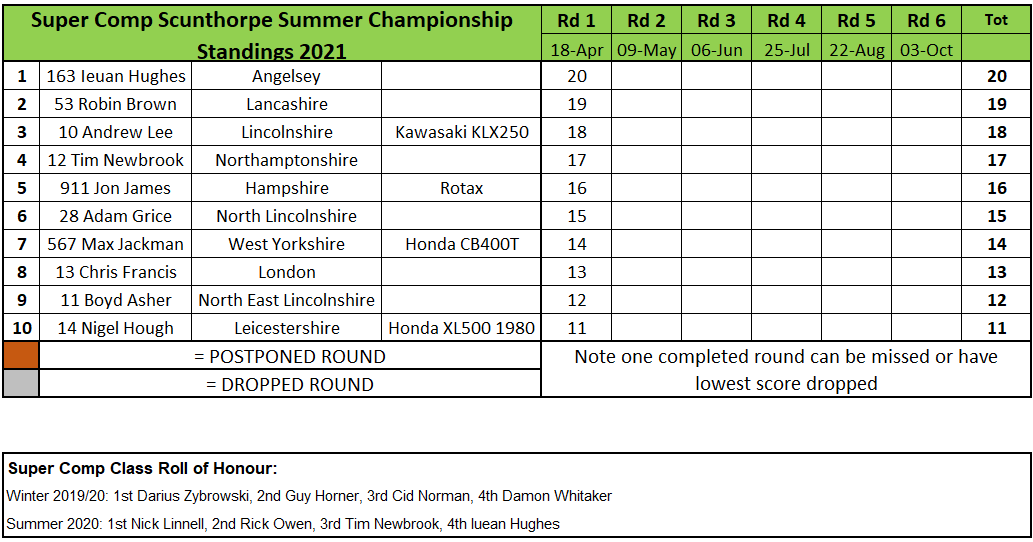
Task: Click the "= DROPPED ROUND" legend label
Action: 289,384
